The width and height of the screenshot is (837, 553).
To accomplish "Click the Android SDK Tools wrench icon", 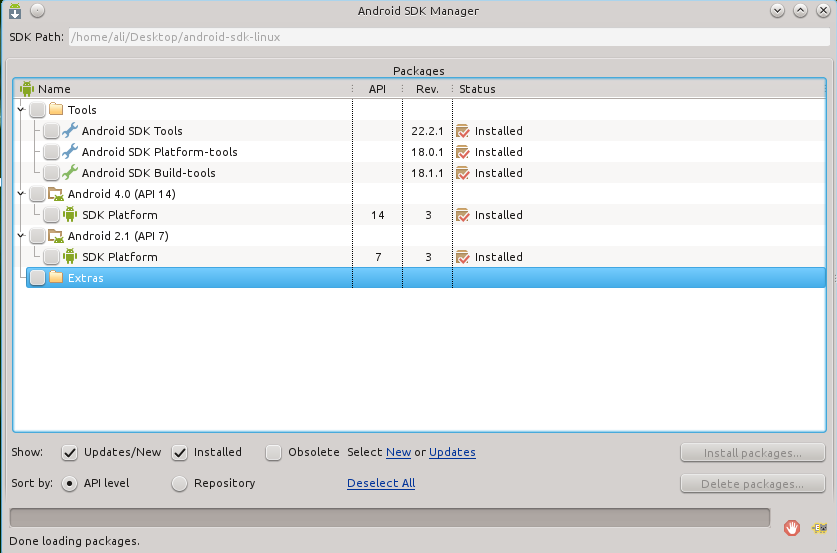I will (69, 131).
